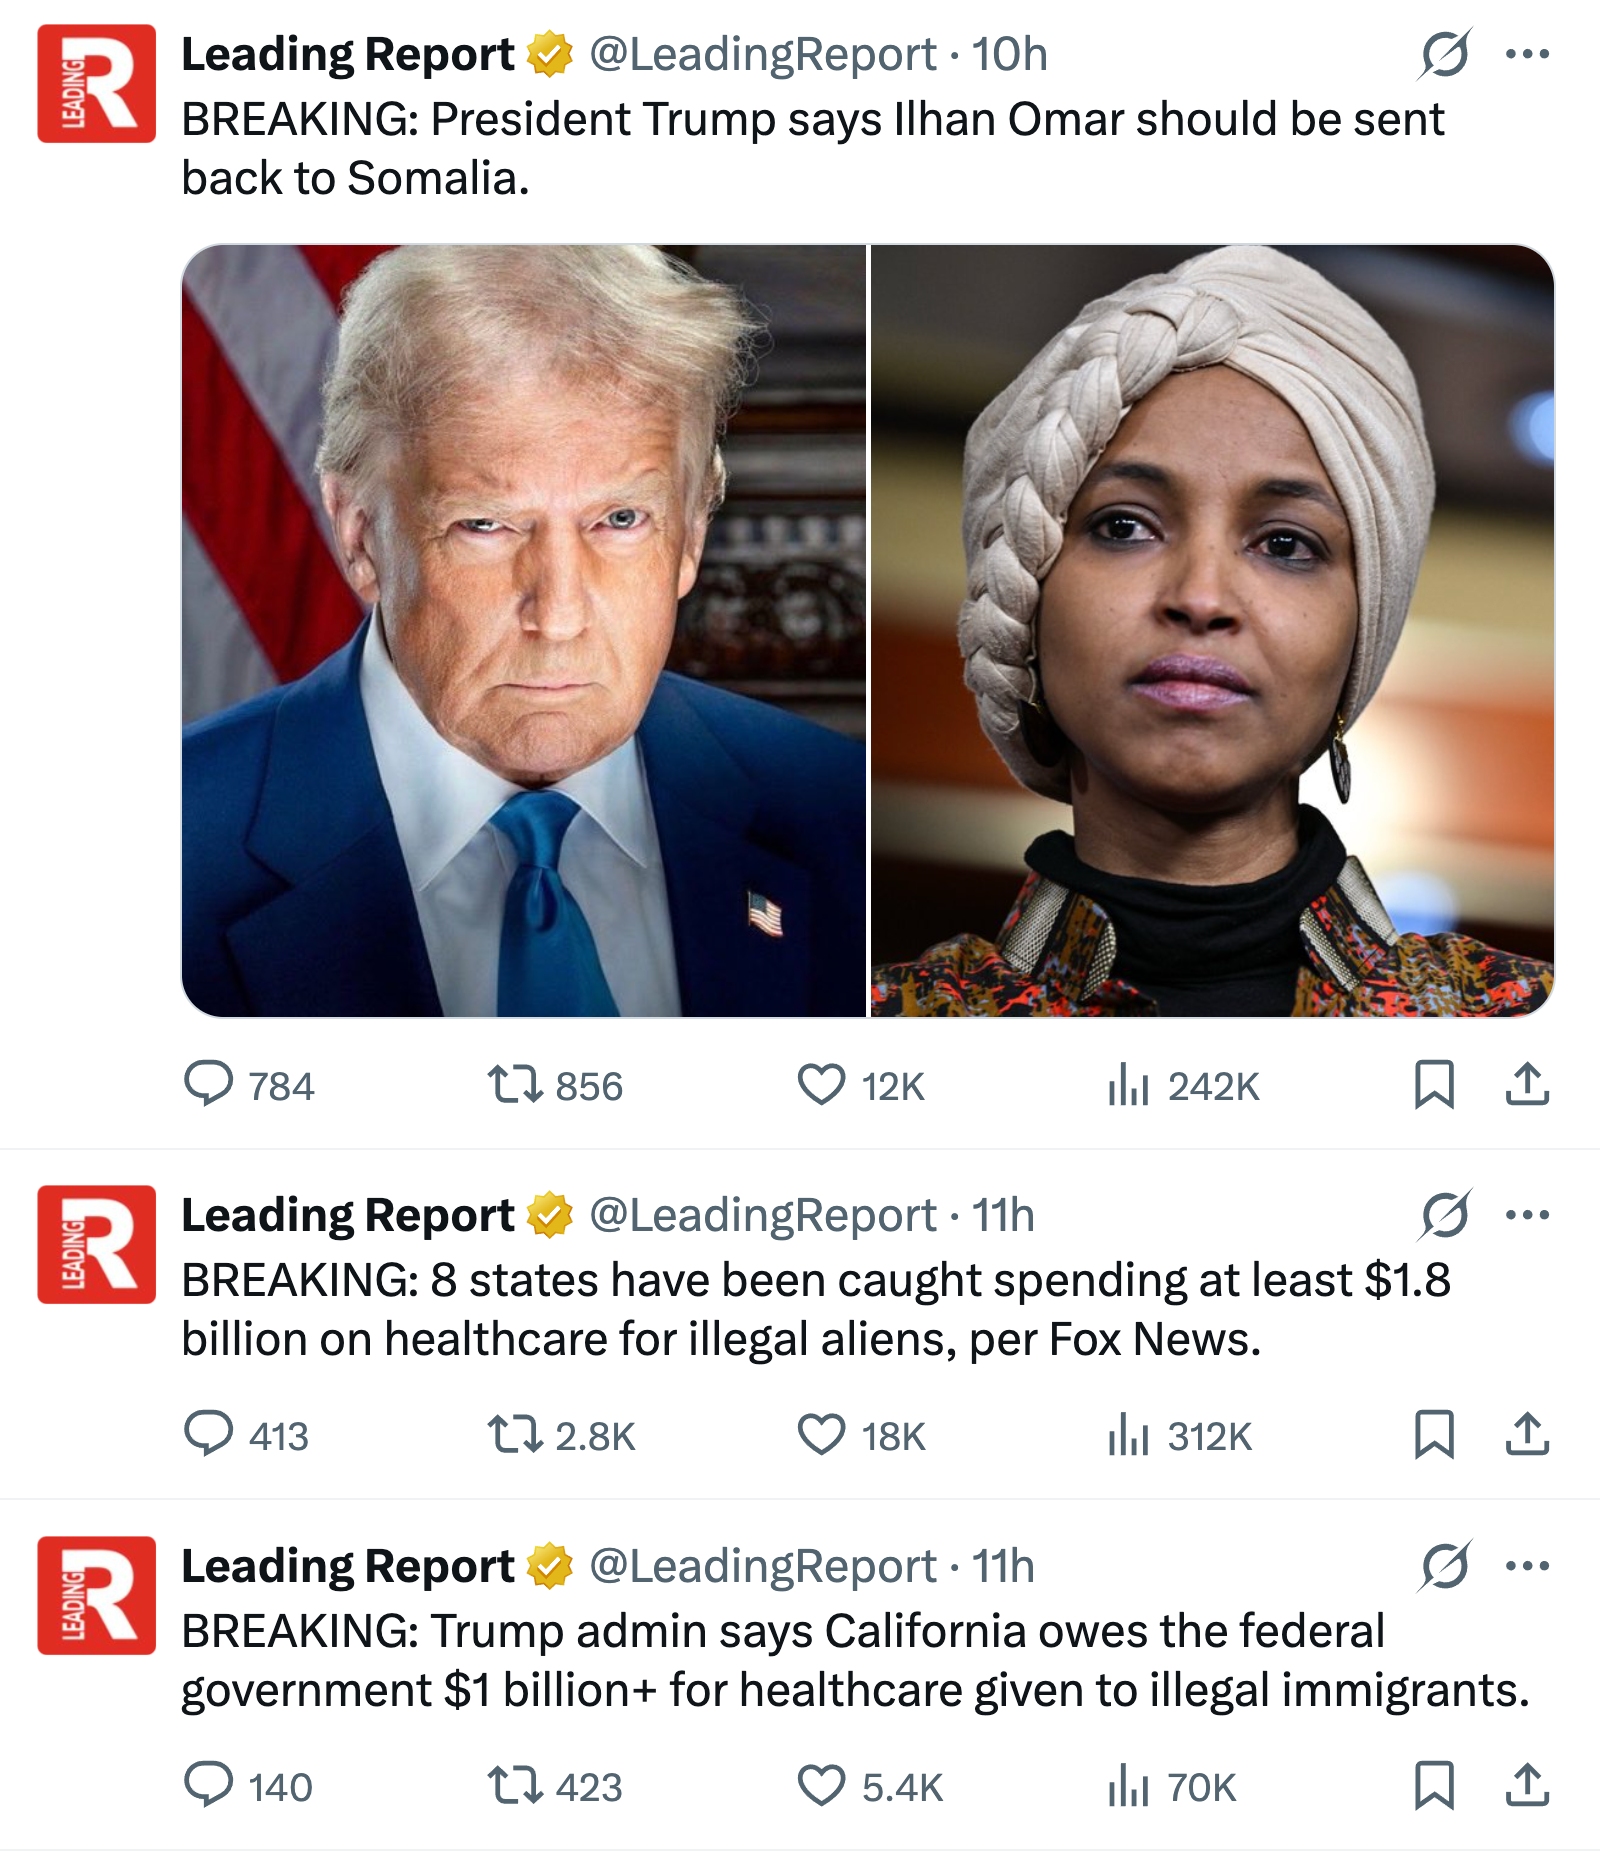This screenshot has width=1600, height=1860.
Task: Bookmark the California owes $1 billion post
Action: (1434, 1785)
